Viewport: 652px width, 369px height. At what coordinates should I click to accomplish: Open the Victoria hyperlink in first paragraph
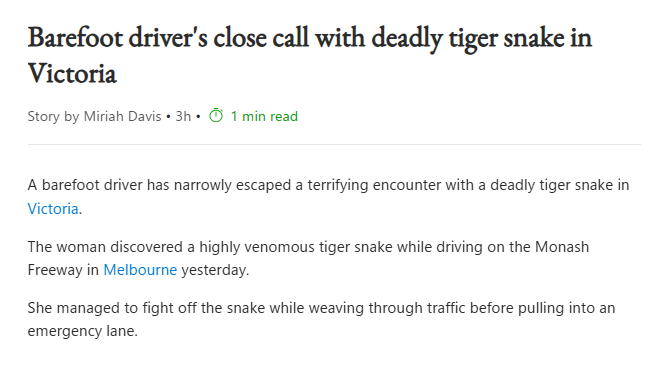tap(53, 208)
